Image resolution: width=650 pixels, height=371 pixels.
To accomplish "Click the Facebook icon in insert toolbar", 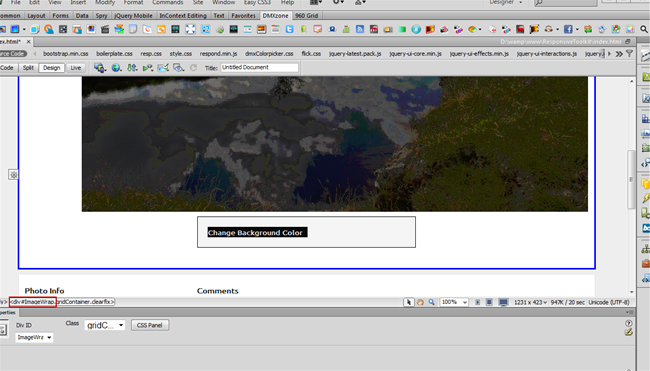I will 568,29.
